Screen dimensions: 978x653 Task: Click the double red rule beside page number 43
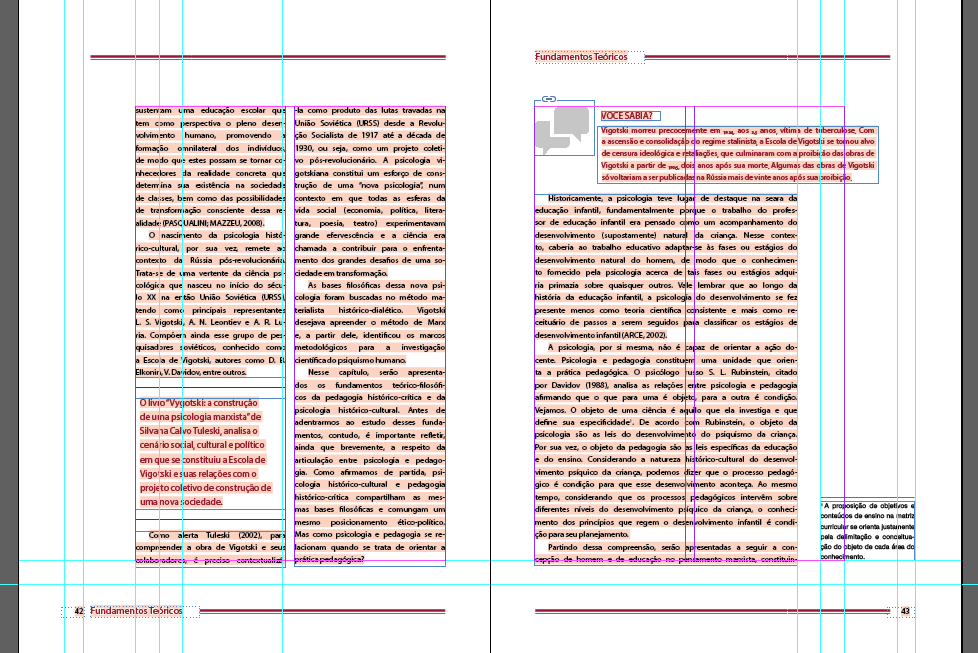pyautogui.click(x=712, y=611)
